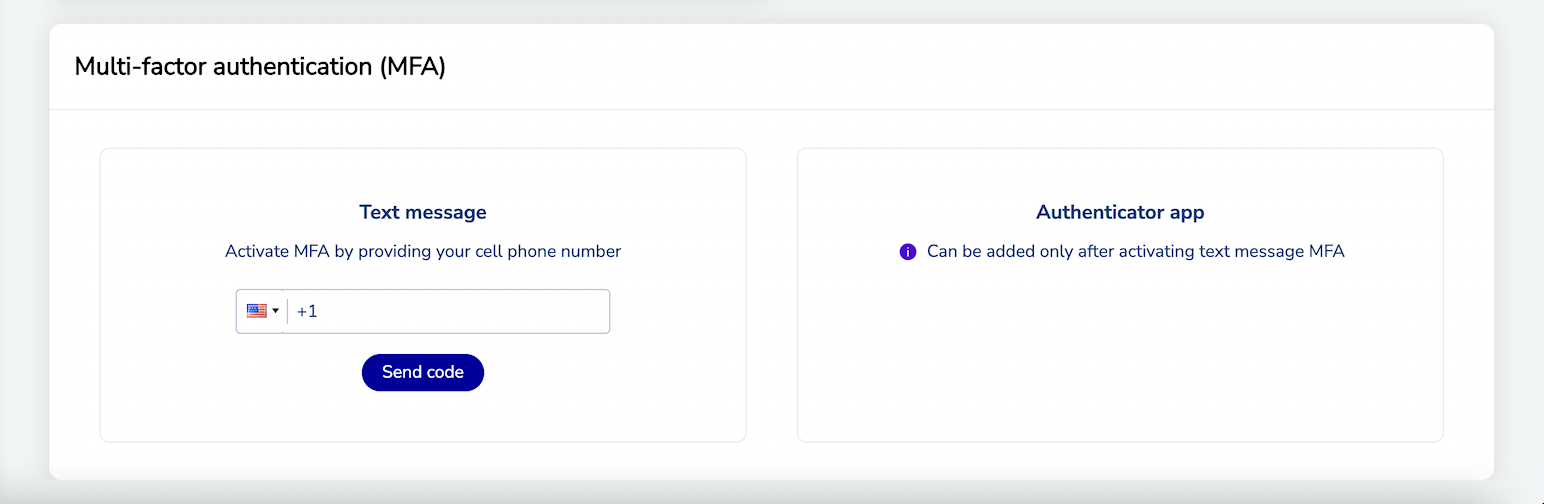Click the purple info icon

tap(908, 252)
